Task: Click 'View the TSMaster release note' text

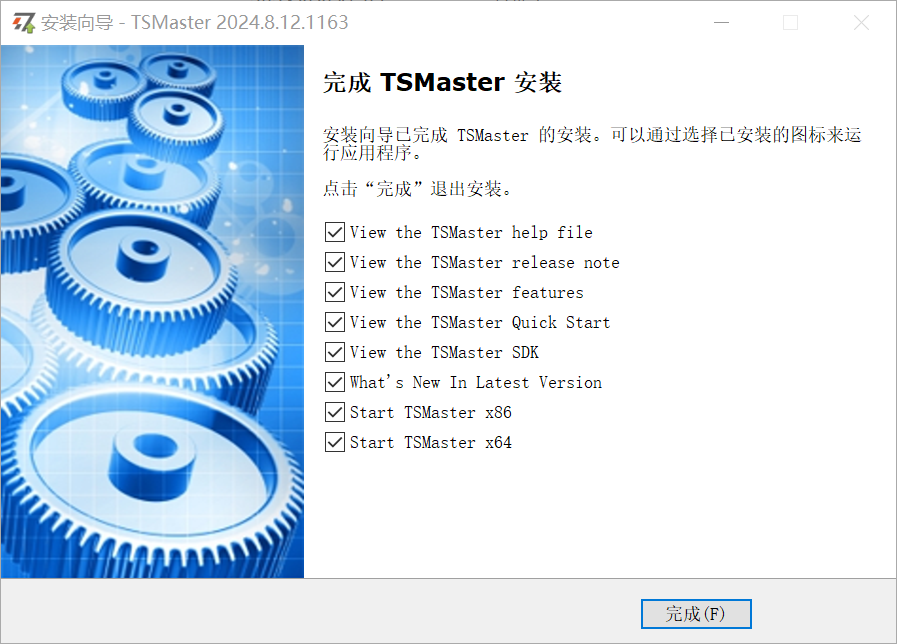Action: point(485,262)
